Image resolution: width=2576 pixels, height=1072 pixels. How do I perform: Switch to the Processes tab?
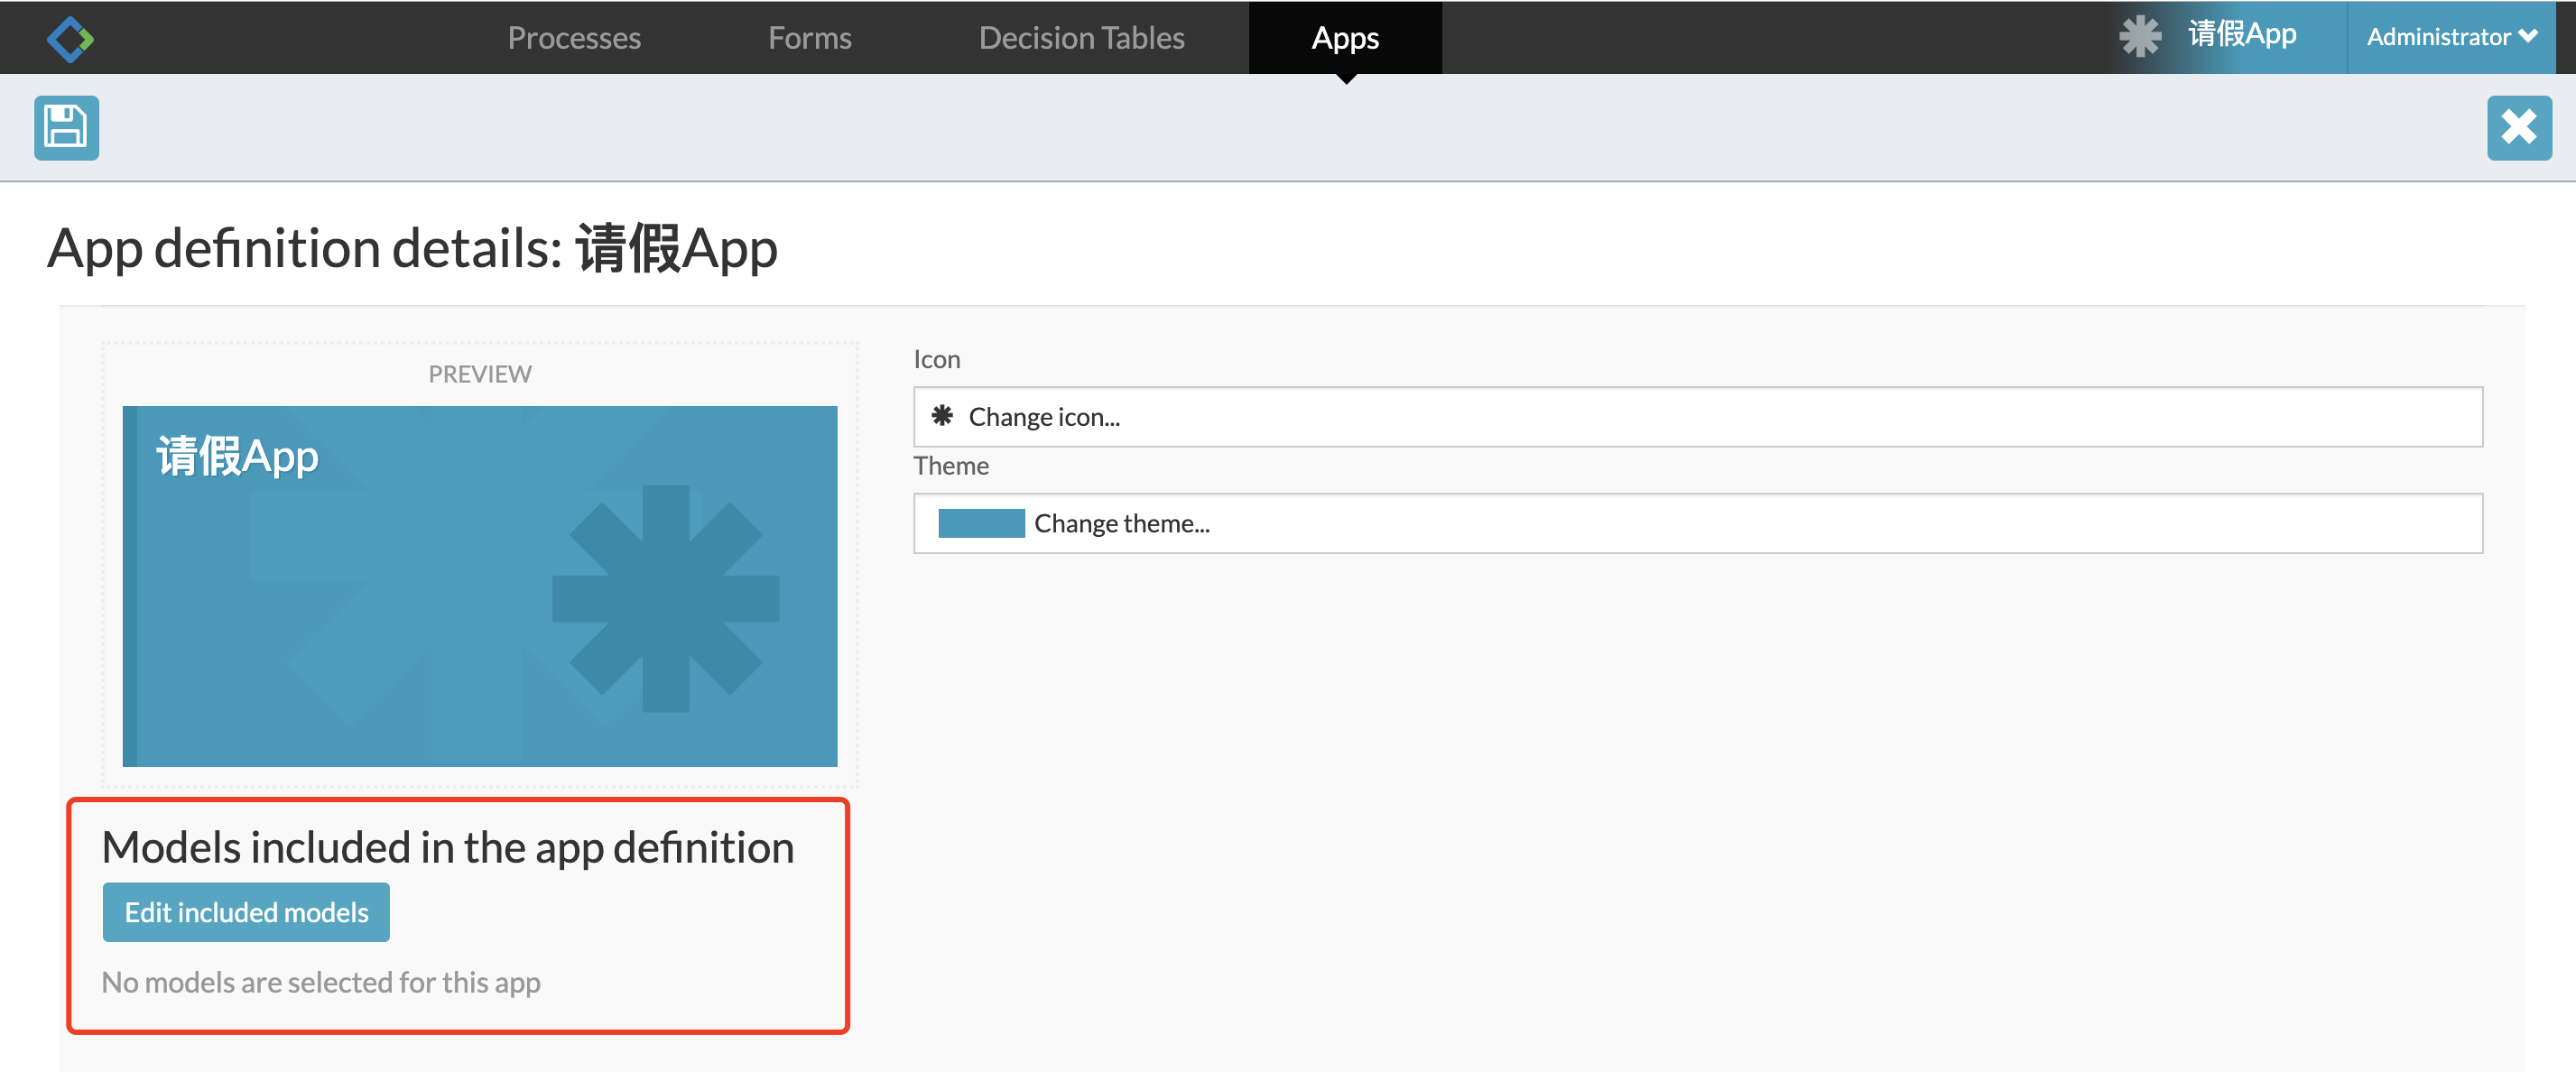[x=575, y=37]
